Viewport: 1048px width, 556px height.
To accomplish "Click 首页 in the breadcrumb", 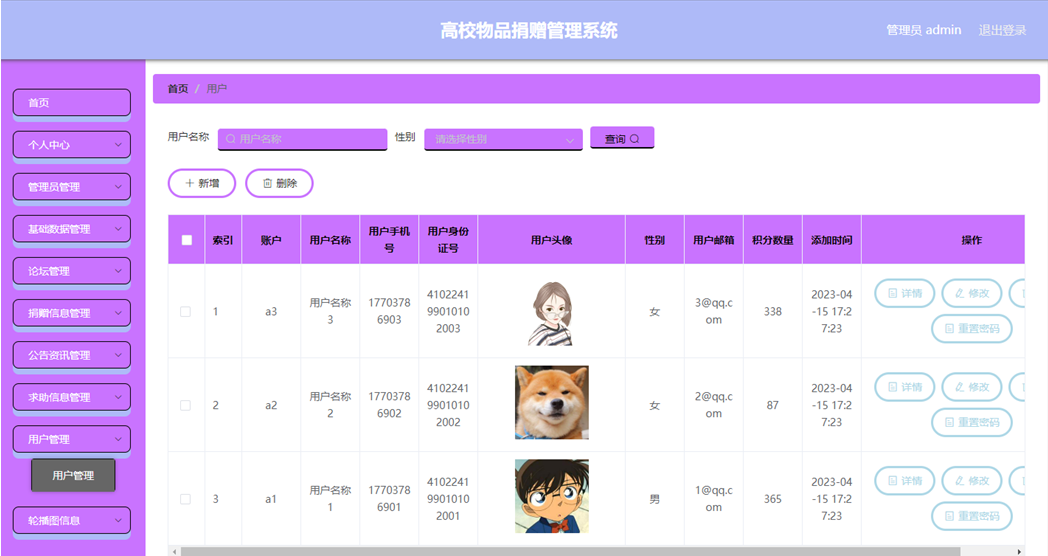I will [178, 89].
